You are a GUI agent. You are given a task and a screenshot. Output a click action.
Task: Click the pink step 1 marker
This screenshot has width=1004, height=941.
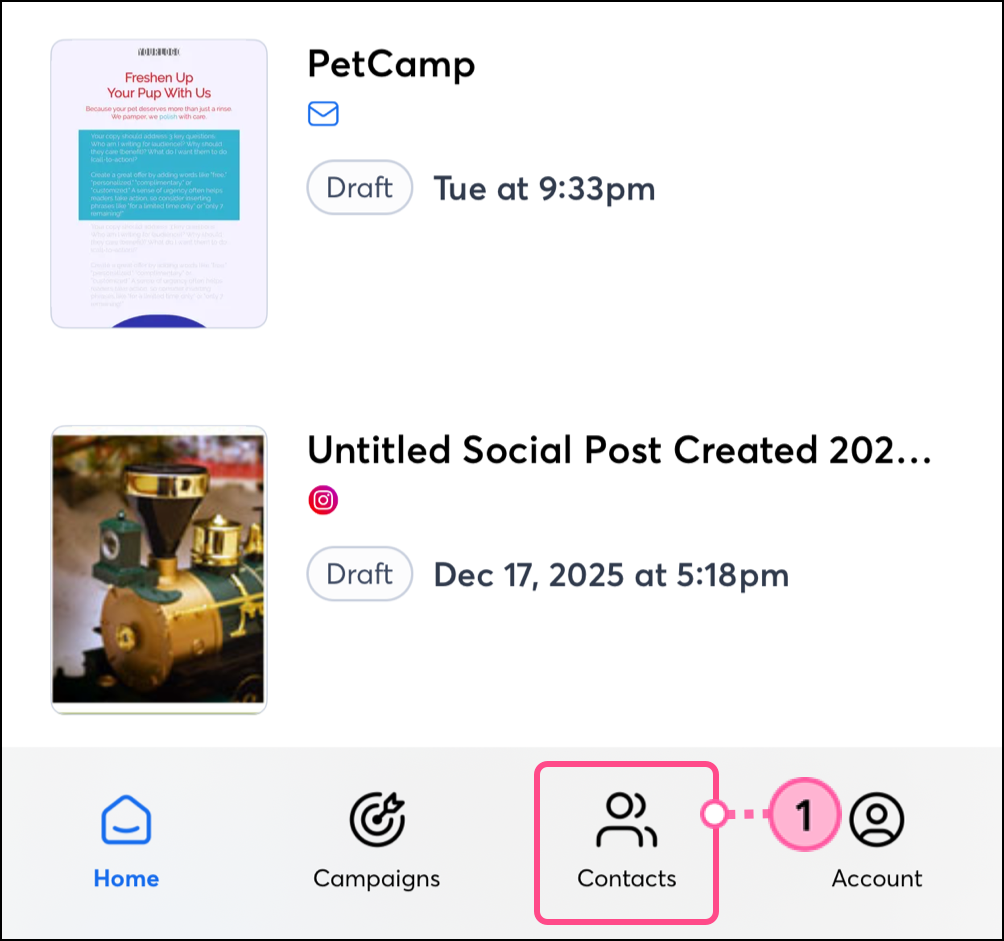pyautogui.click(x=804, y=815)
